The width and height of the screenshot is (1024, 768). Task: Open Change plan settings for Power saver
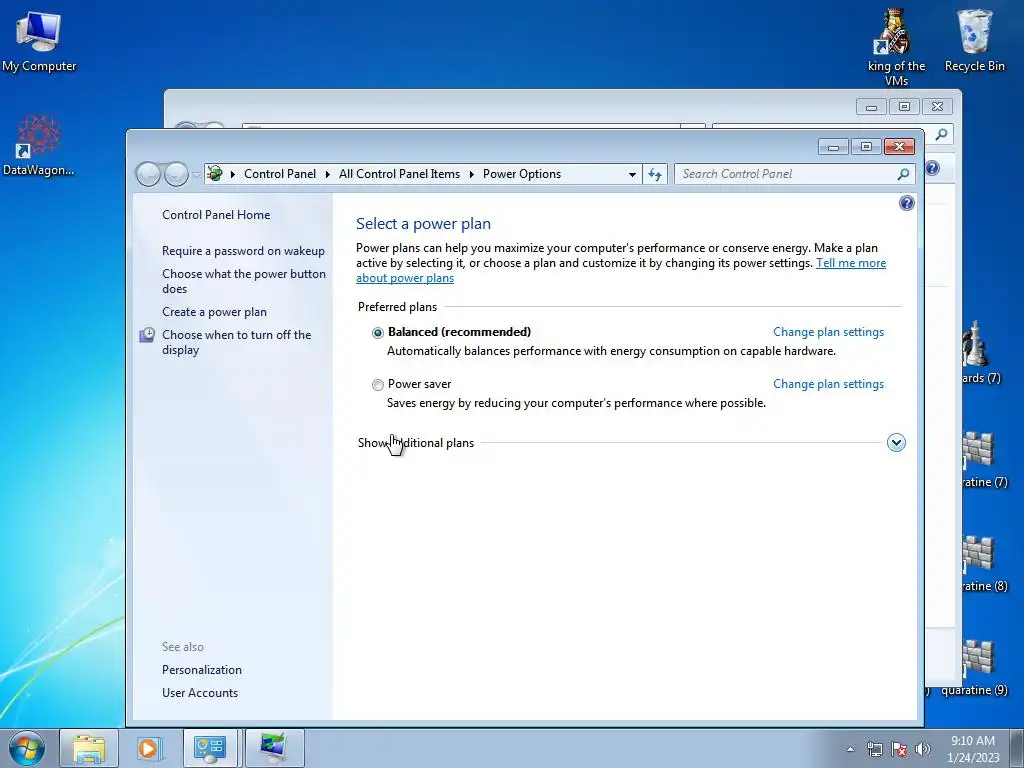point(828,384)
